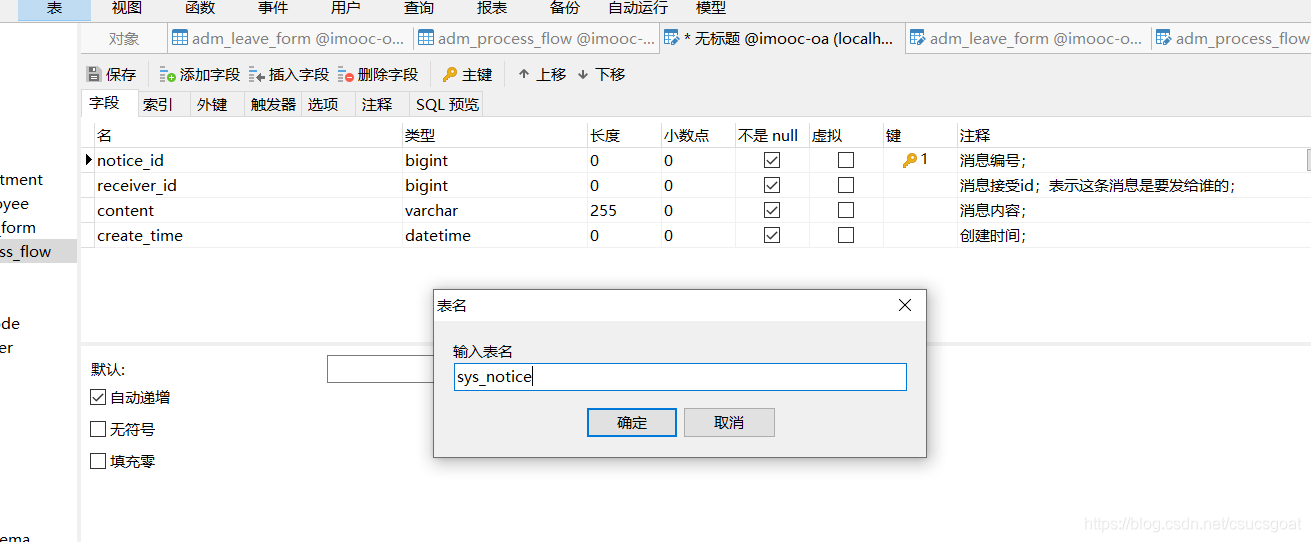Viewport: 1311px width, 542px height.
Task: Check Virtual box for create_time
Action: pos(846,235)
